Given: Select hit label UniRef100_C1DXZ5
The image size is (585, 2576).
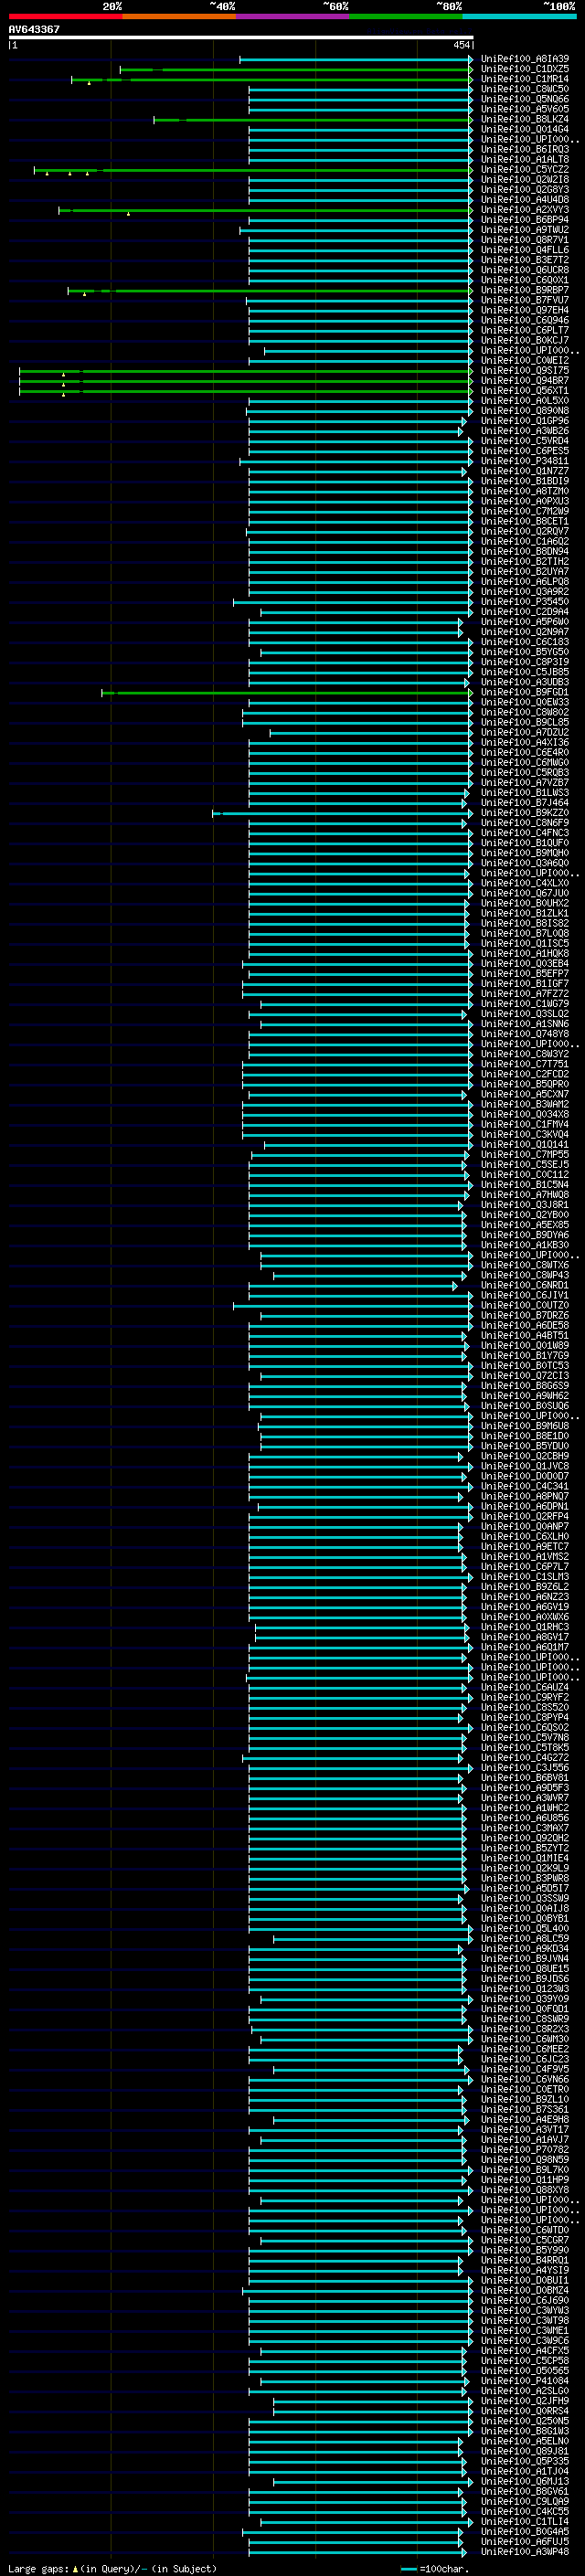Looking at the screenshot, I should pos(525,69).
